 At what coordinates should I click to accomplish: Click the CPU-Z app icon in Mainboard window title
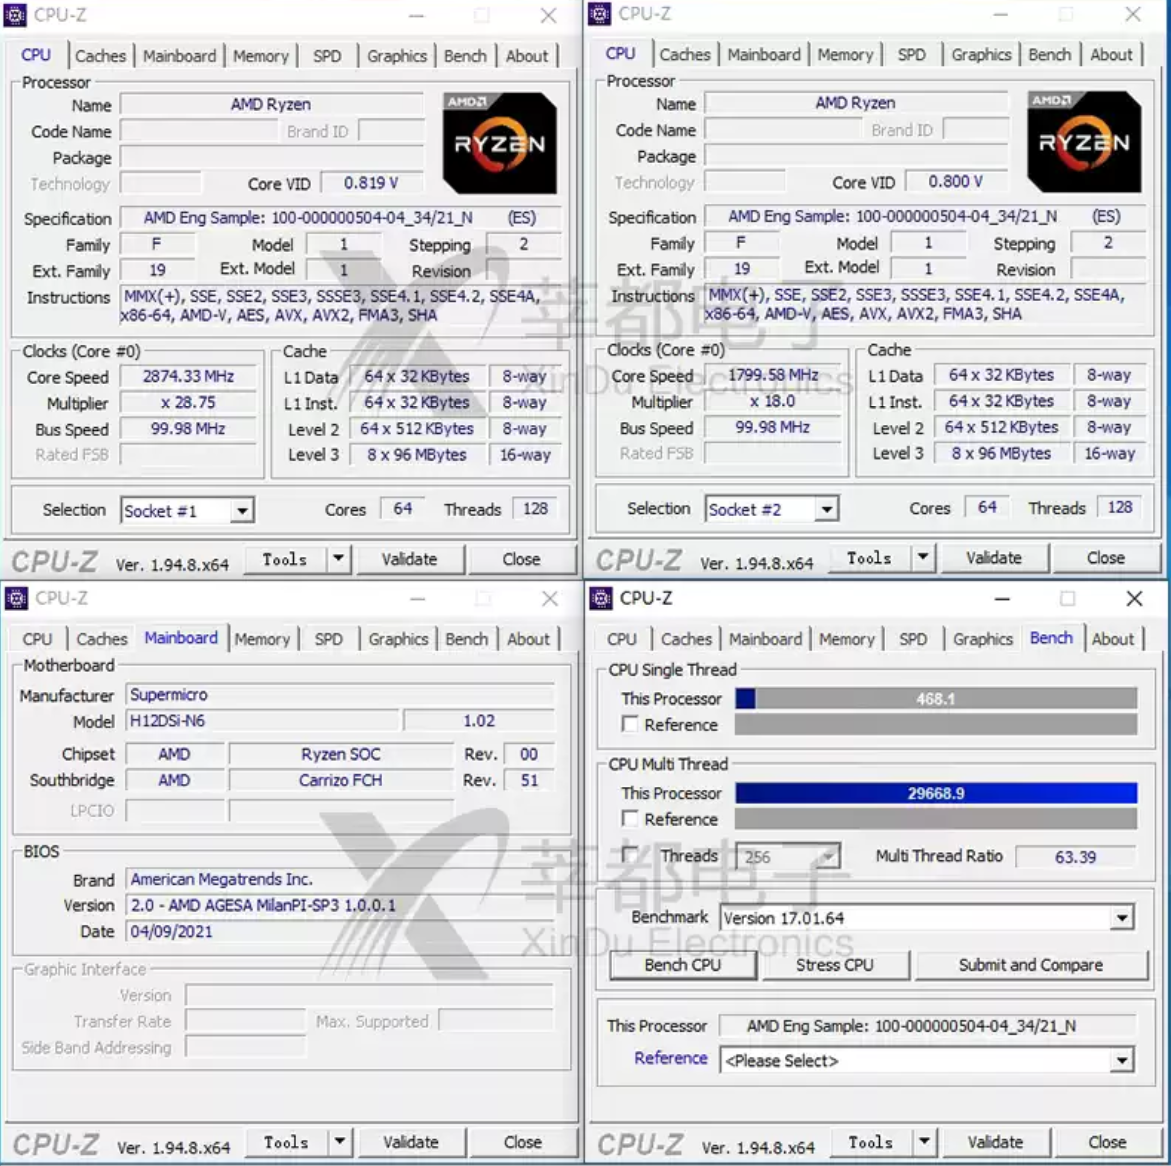pyautogui.click(x=16, y=598)
